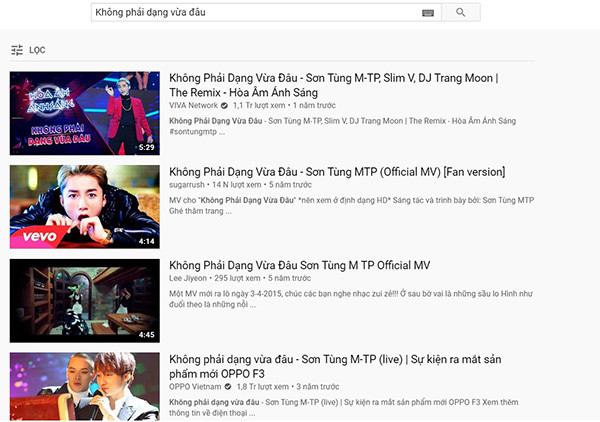This screenshot has width=600, height=422.
Task: Visit the VIVA Network channel
Action: point(193,105)
